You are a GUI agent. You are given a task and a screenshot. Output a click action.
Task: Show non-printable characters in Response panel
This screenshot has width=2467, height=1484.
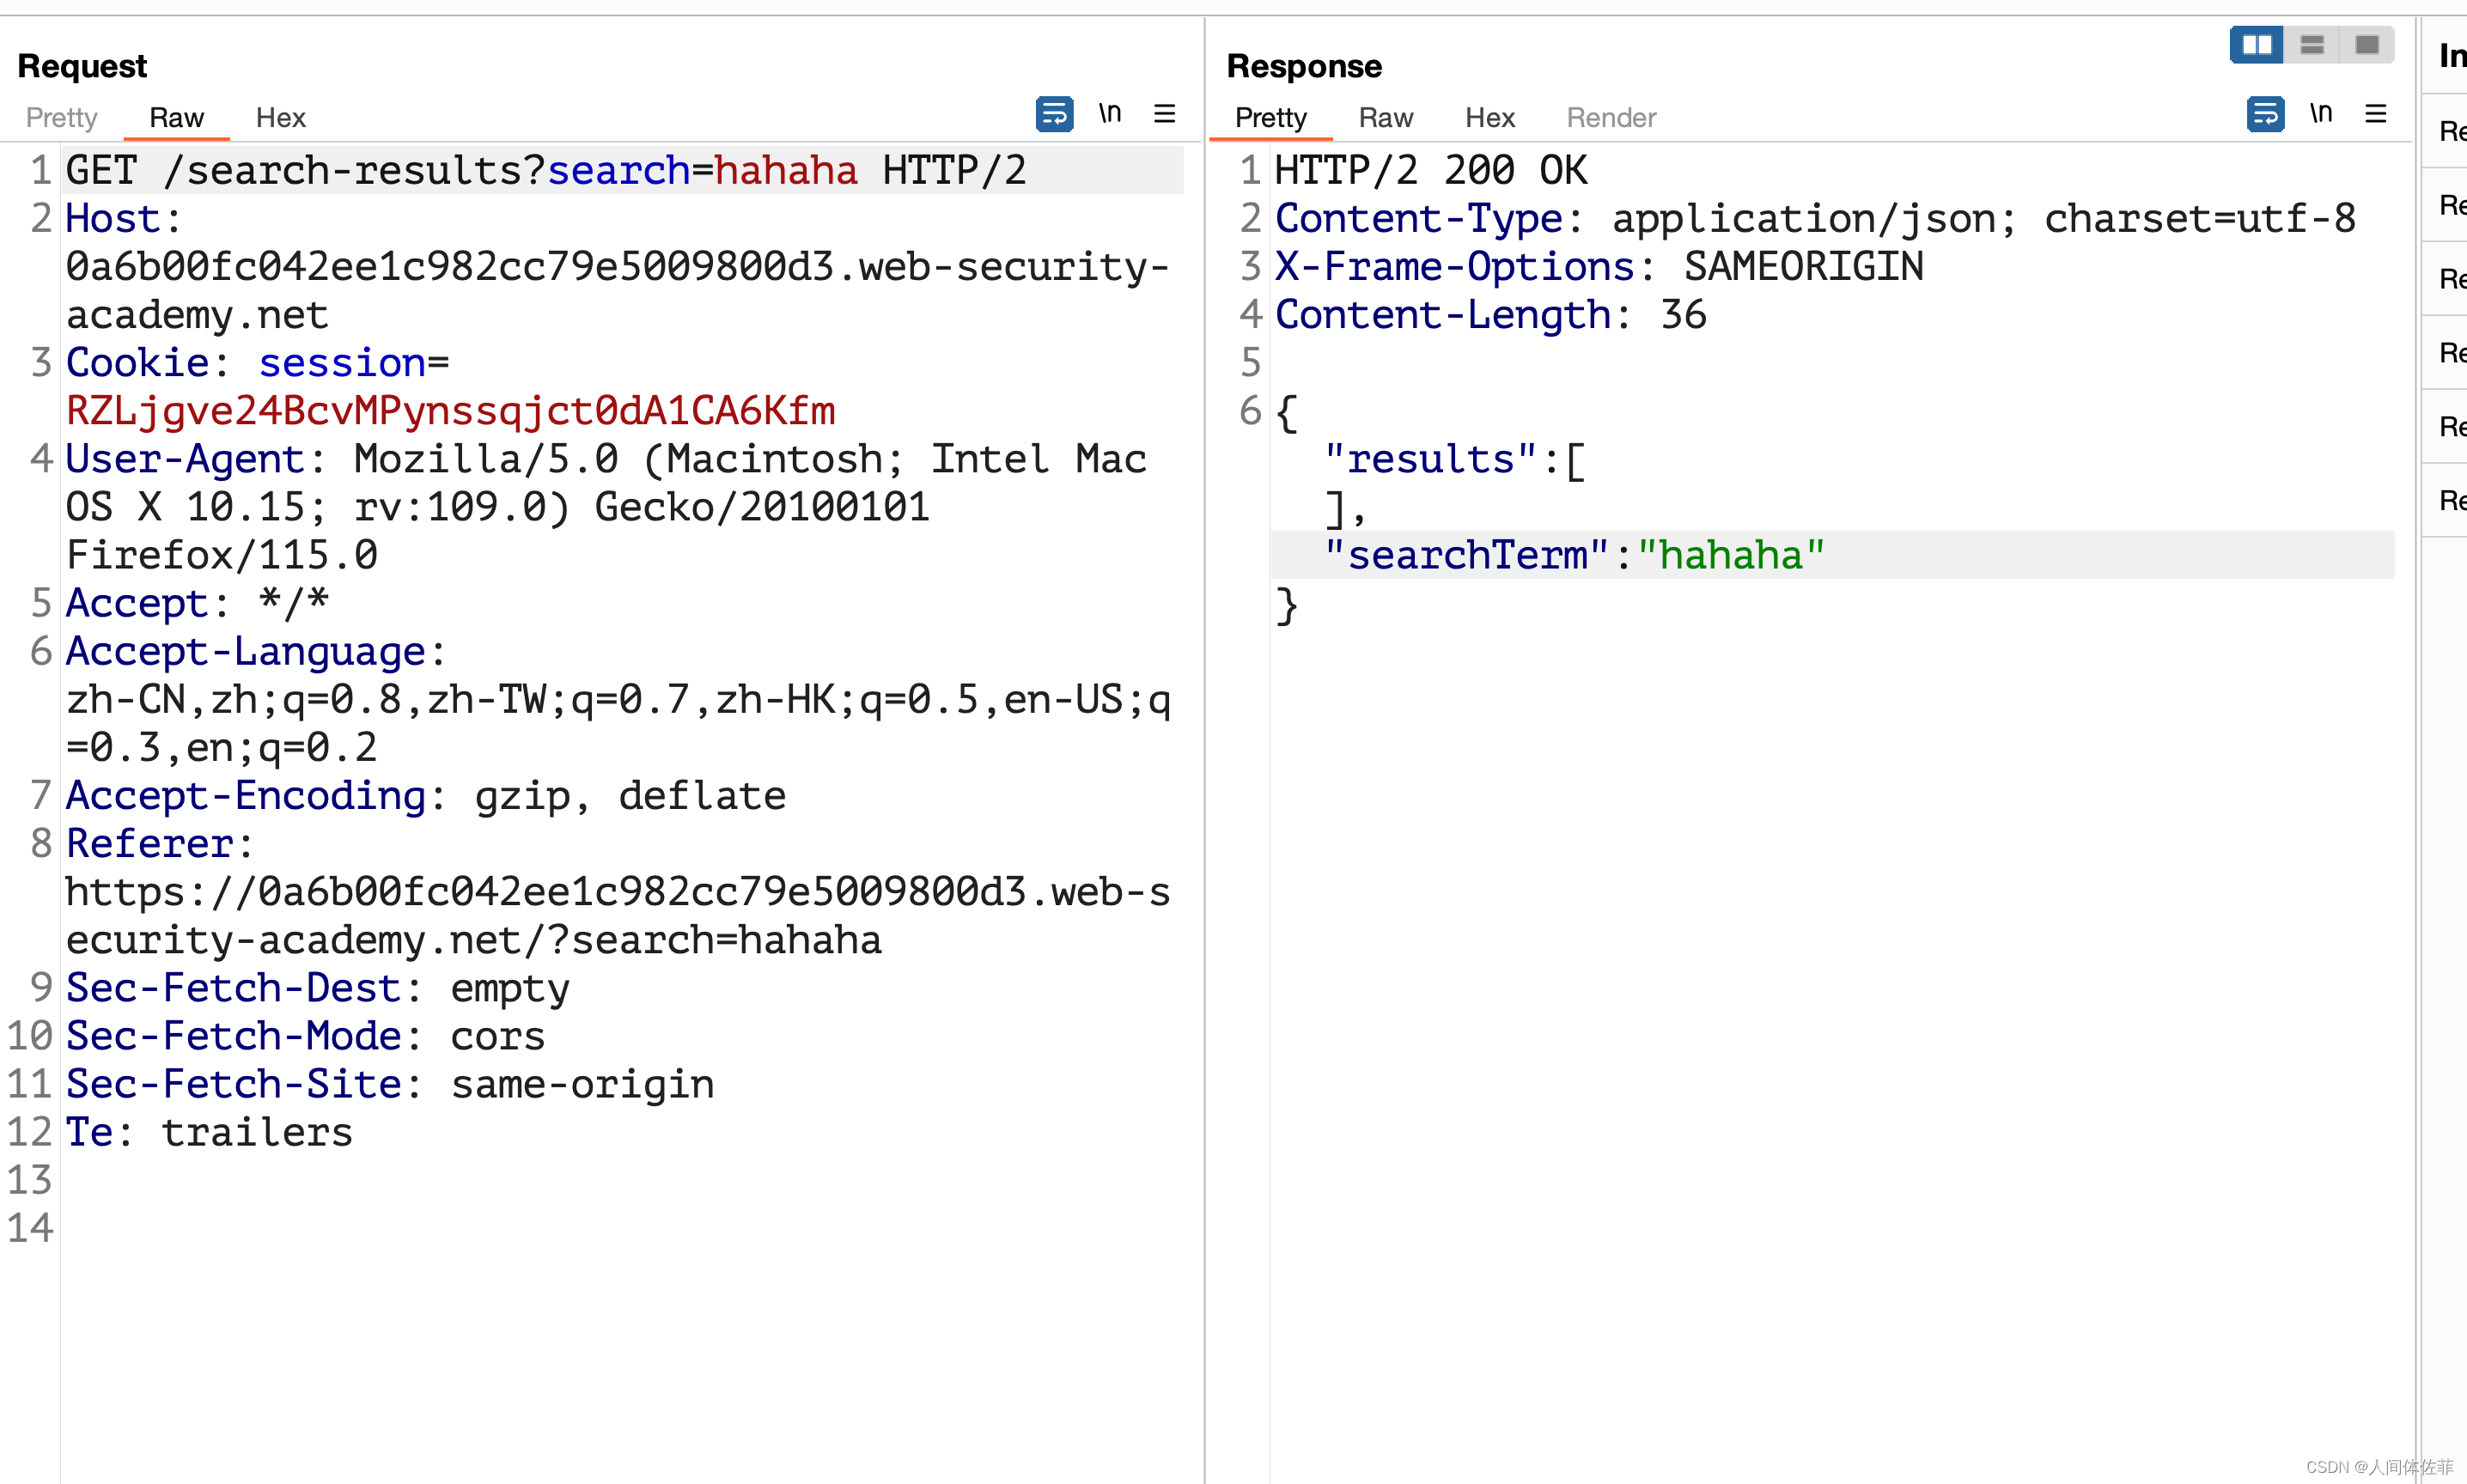coord(2321,113)
